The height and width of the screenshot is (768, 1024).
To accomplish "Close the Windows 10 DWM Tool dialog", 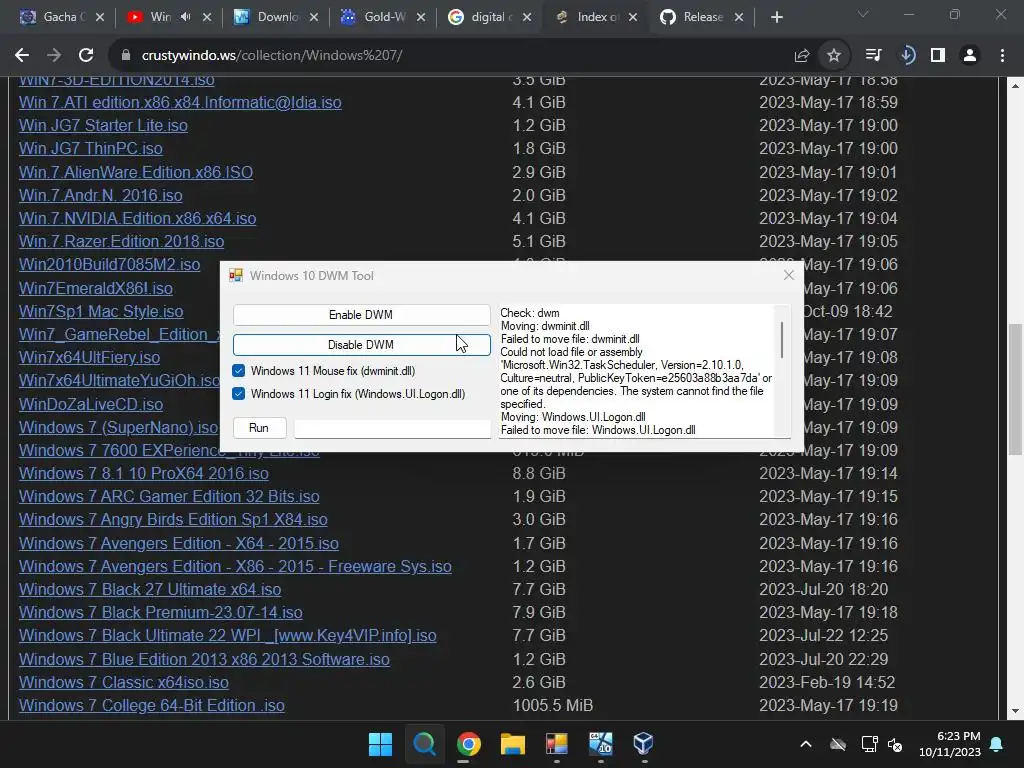I will (x=789, y=276).
